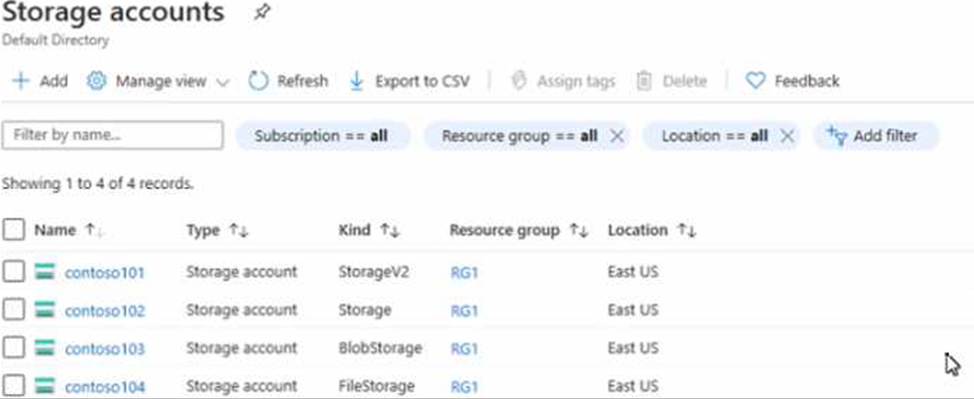Check the contoso104 row checkbox
The width and height of the screenshot is (974, 399).
14,386
